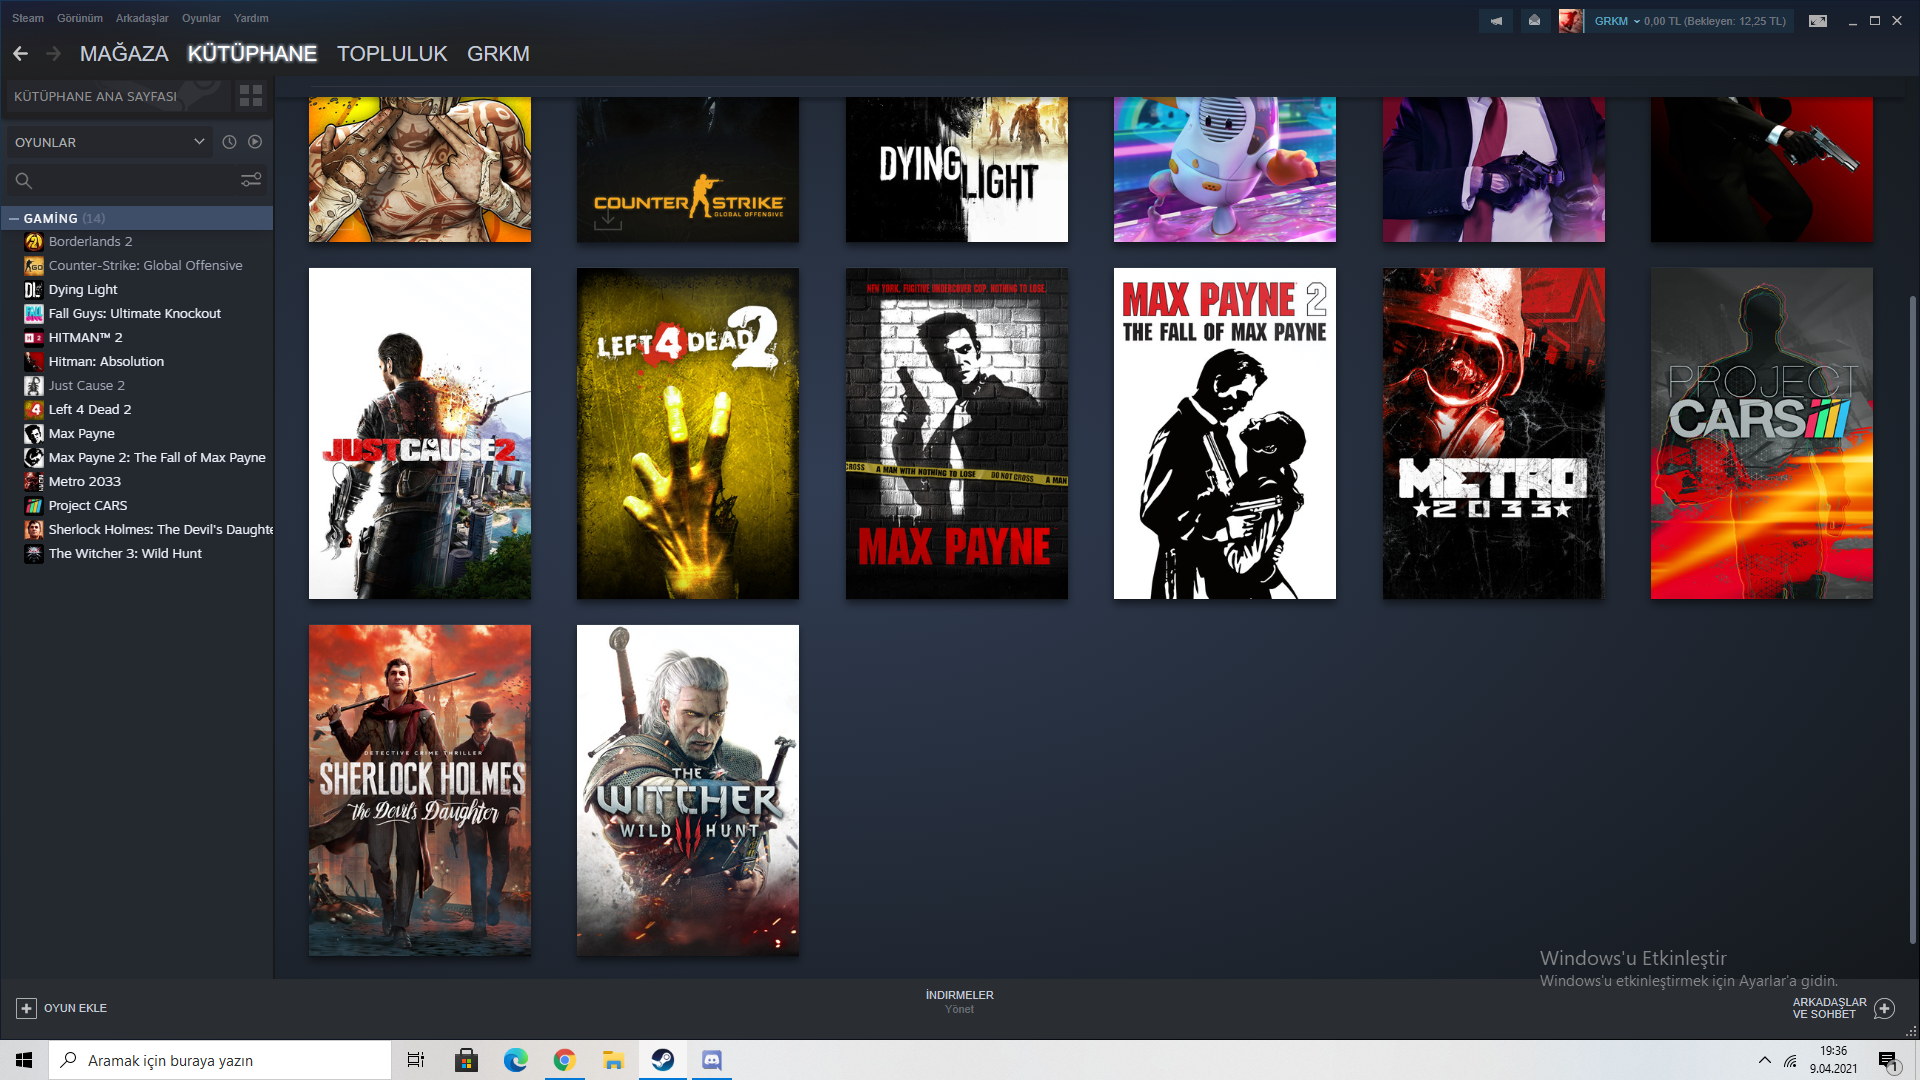
Task: Open Google Chrome from taskbar
Action: point(565,1060)
